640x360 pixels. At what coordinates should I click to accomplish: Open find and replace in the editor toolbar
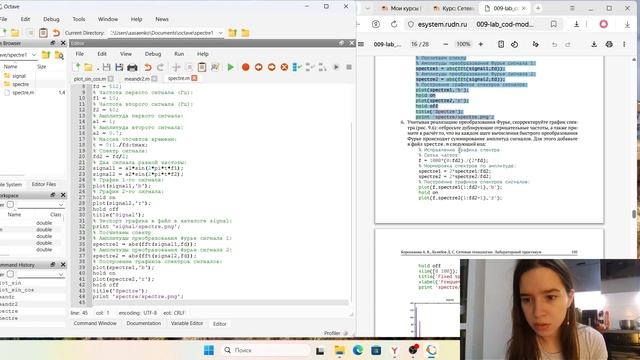coord(215,67)
